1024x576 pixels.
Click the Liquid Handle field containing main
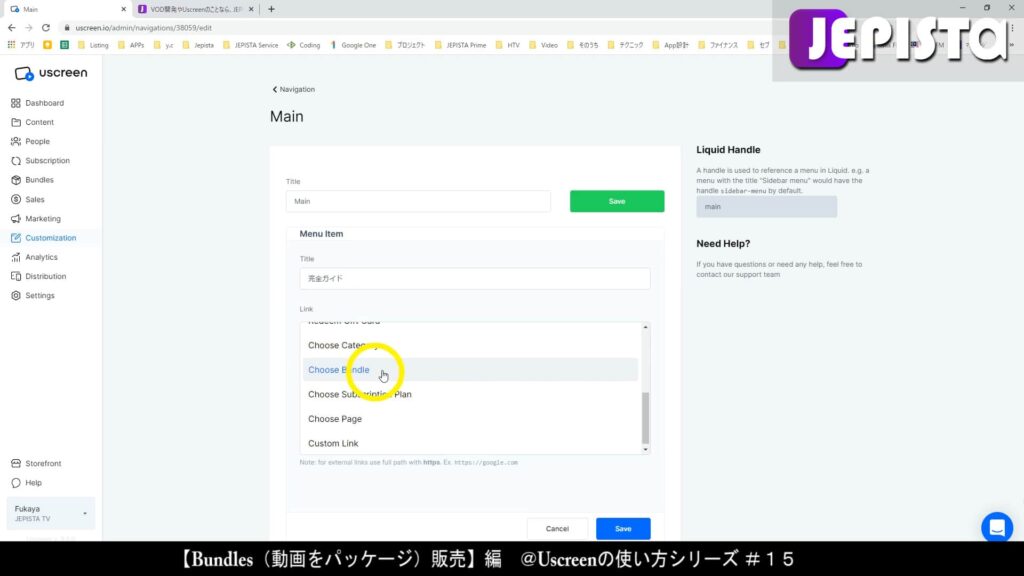point(766,206)
